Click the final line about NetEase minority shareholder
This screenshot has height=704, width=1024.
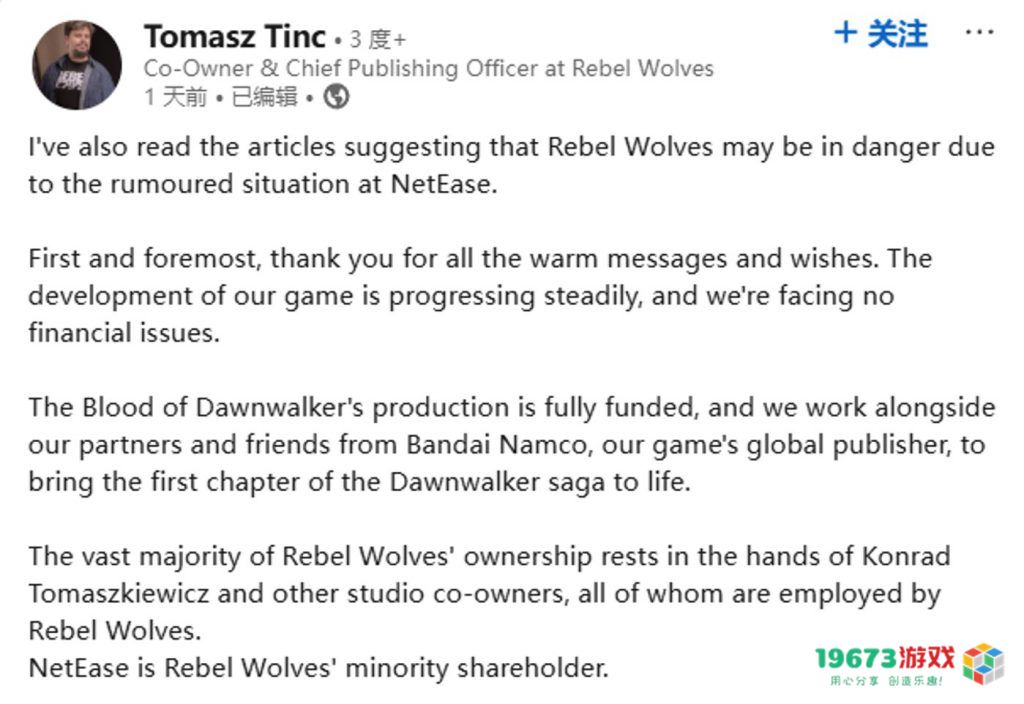(x=319, y=668)
